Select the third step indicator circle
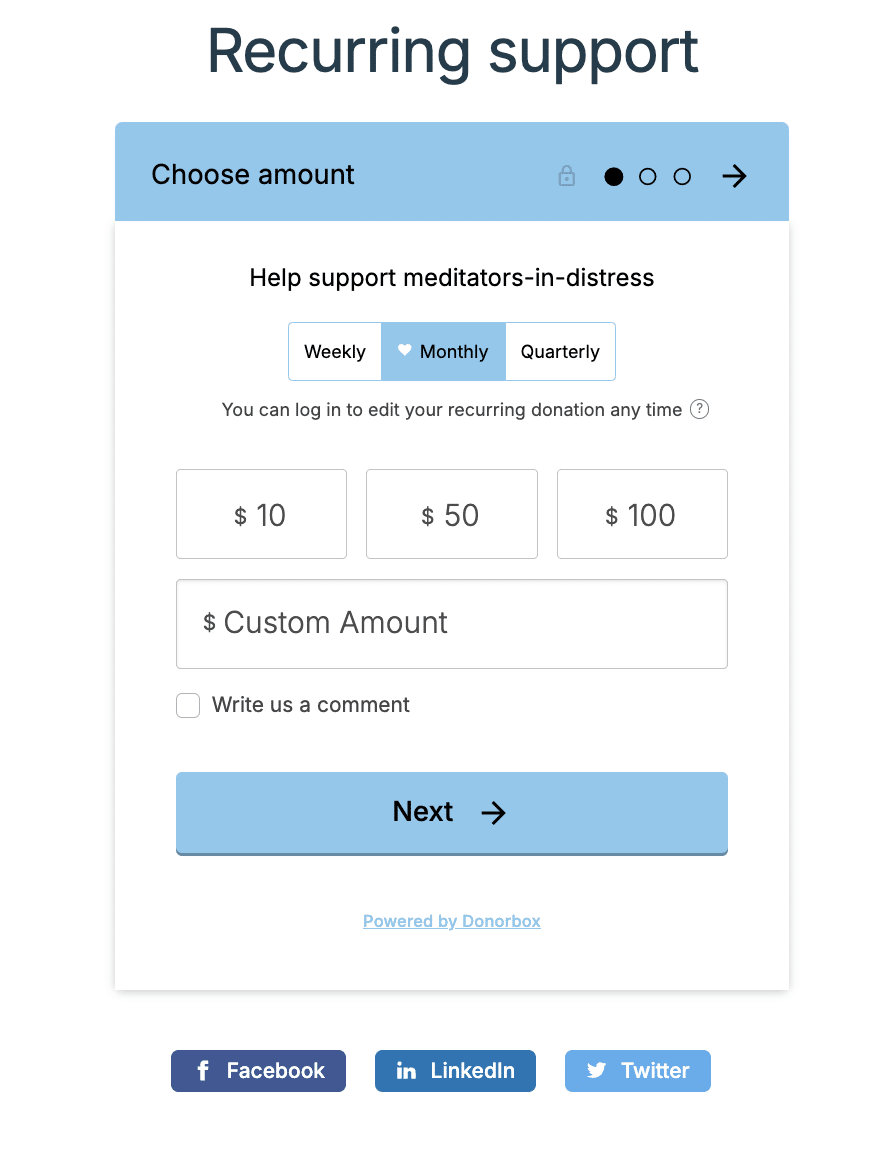The height and width of the screenshot is (1174, 871). pyautogui.click(x=681, y=176)
